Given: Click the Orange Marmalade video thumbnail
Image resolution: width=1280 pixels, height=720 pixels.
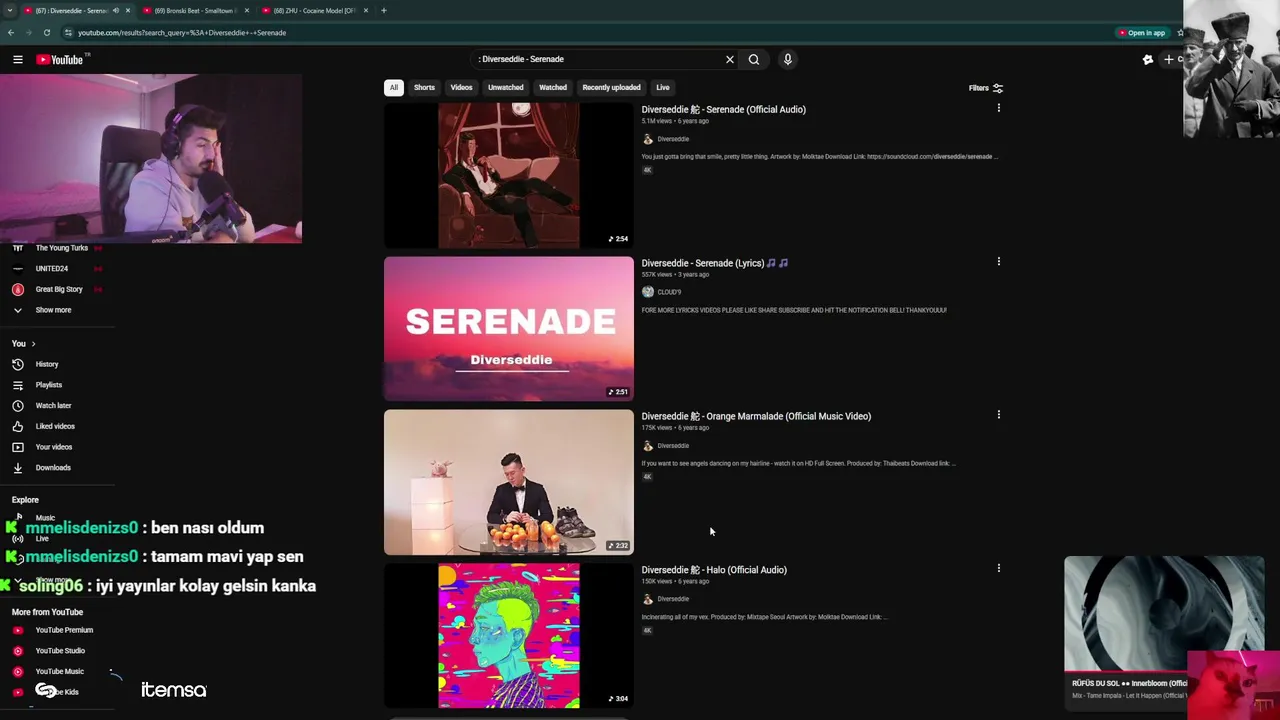Looking at the screenshot, I should [509, 482].
